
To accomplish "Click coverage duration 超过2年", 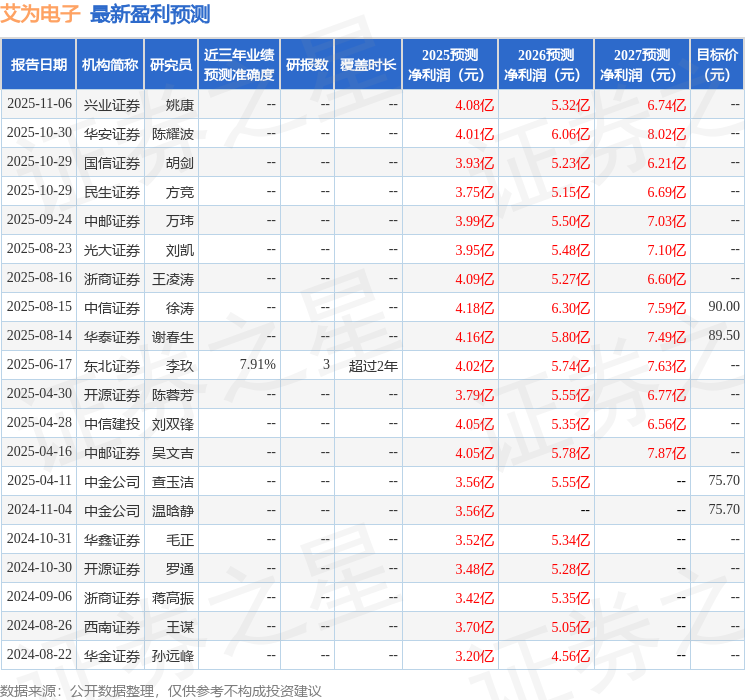I will [x=373, y=366].
